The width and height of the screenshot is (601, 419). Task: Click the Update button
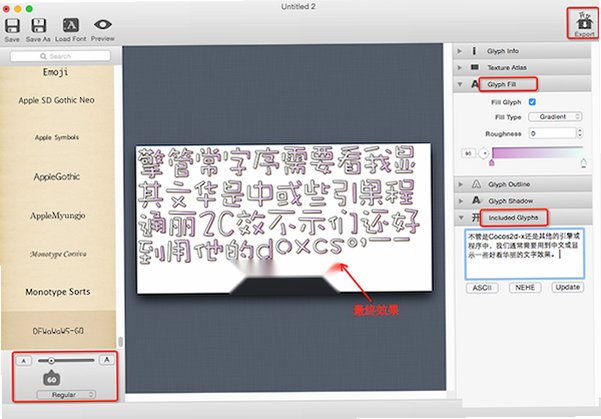pyautogui.click(x=568, y=287)
